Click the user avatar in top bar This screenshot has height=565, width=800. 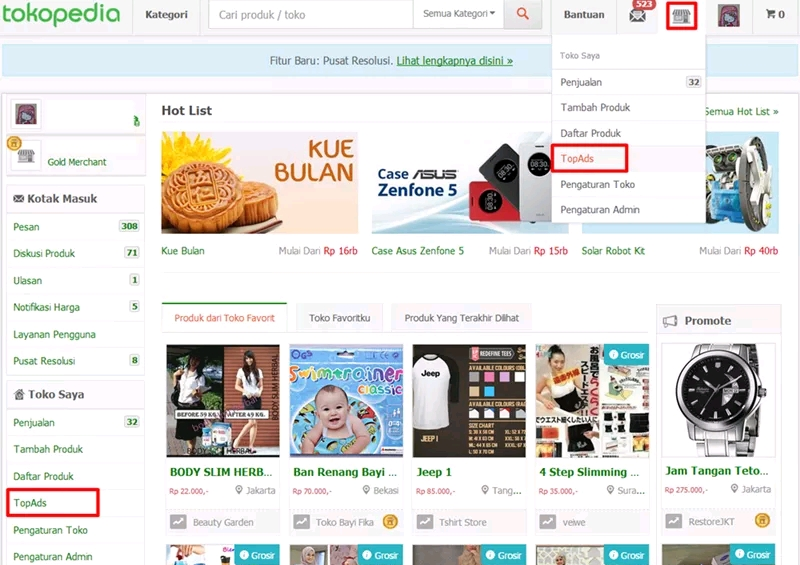tap(729, 15)
